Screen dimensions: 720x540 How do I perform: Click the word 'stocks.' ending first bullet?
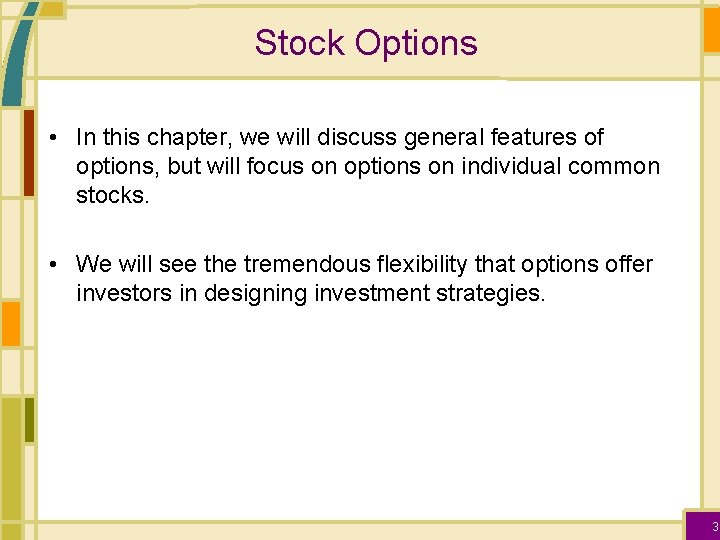[112, 195]
